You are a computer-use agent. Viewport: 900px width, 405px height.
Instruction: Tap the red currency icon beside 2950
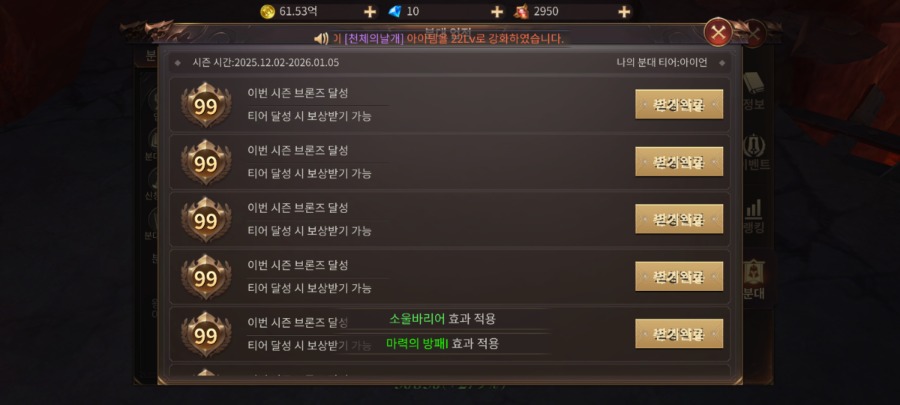[x=521, y=11]
